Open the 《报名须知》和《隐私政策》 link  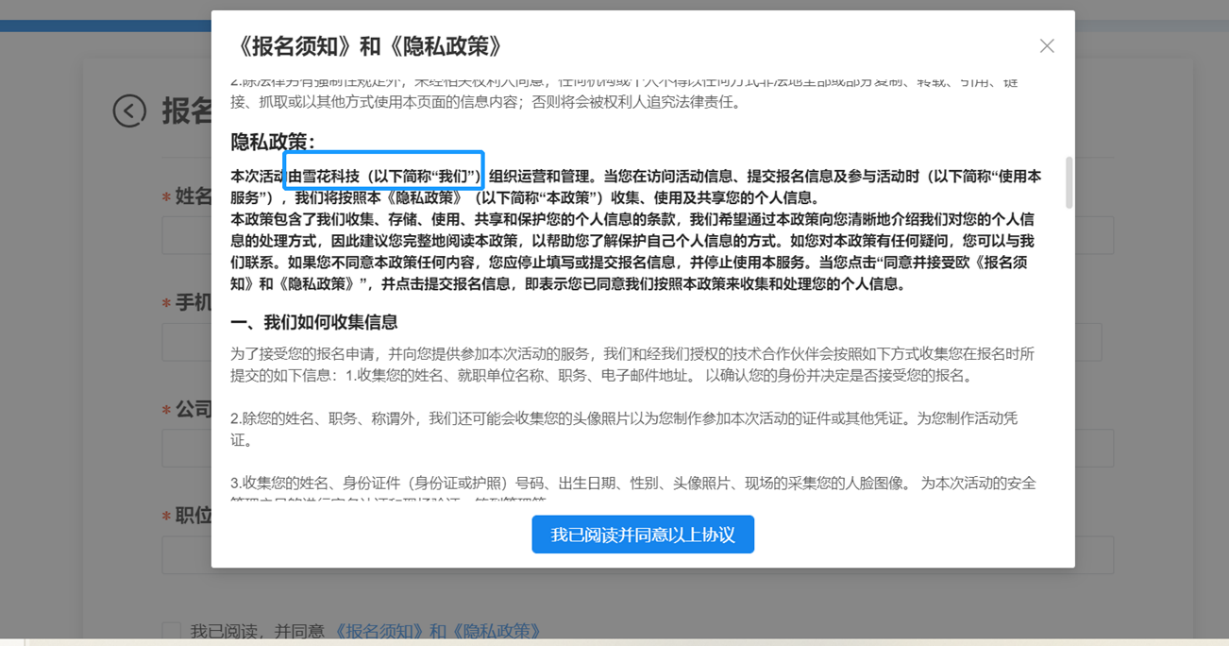438,631
